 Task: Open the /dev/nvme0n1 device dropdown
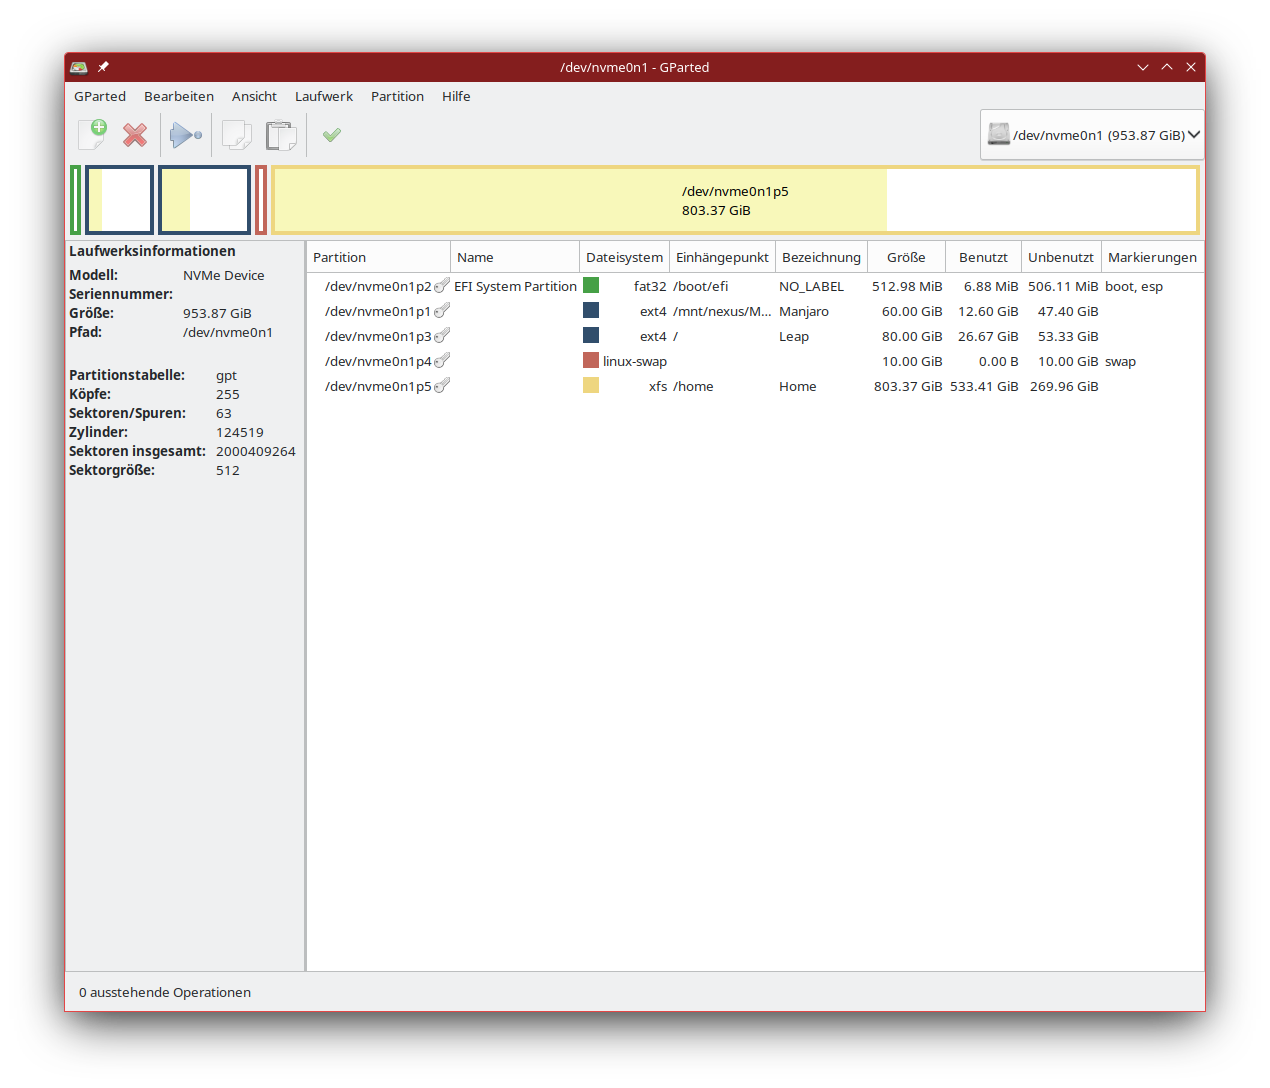click(1092, 135)
